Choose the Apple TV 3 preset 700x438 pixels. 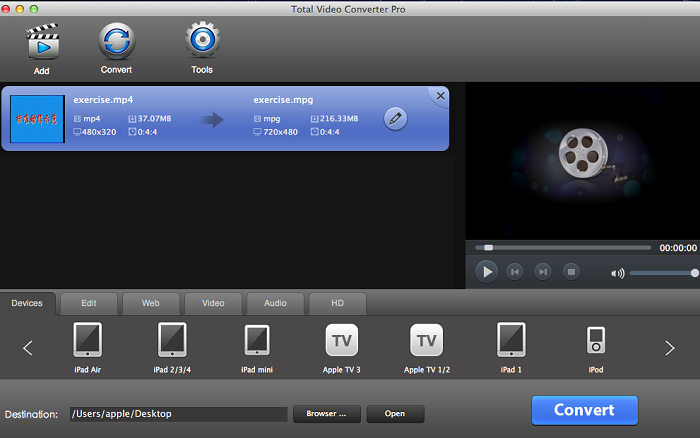(342, 340)
